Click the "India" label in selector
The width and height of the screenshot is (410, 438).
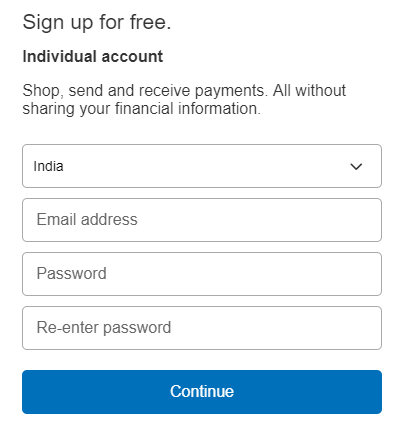tap(48, 166)
